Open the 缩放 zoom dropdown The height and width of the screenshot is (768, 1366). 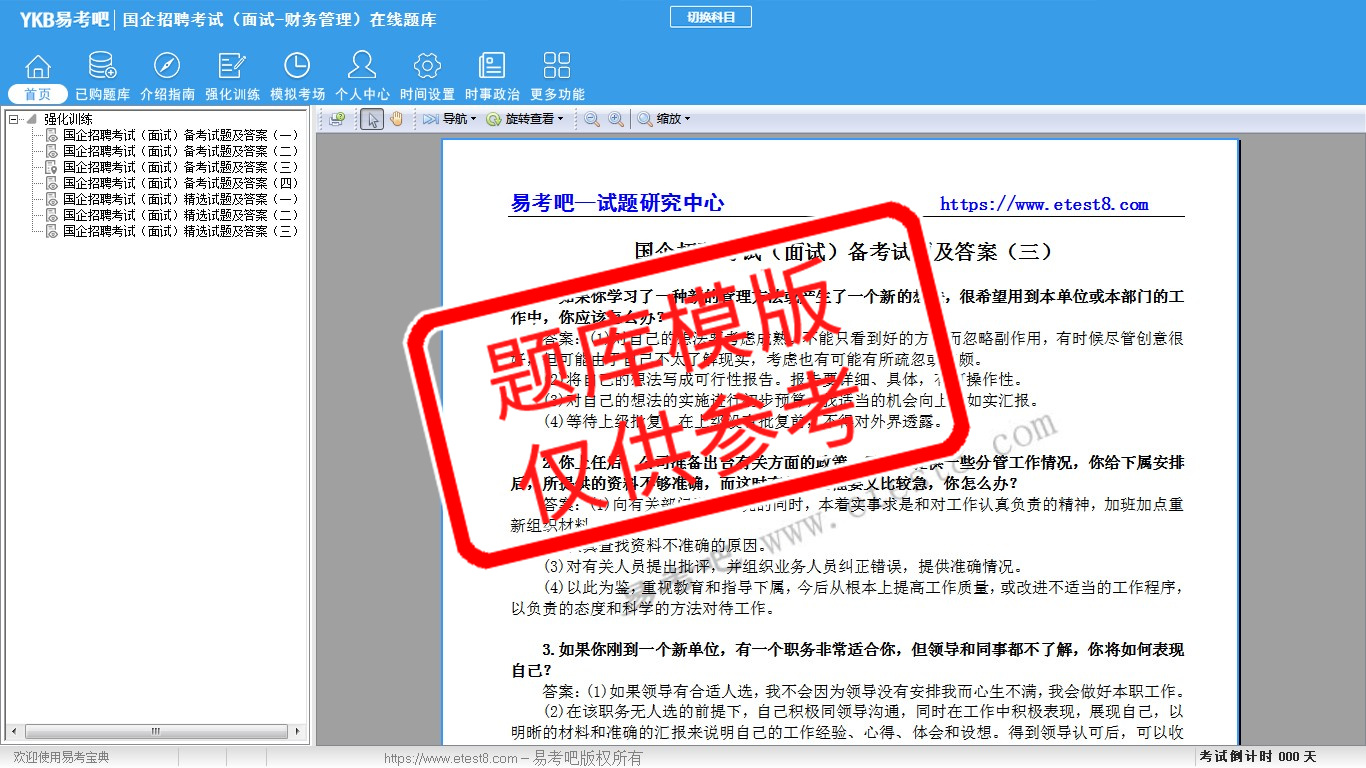[664, 119]
